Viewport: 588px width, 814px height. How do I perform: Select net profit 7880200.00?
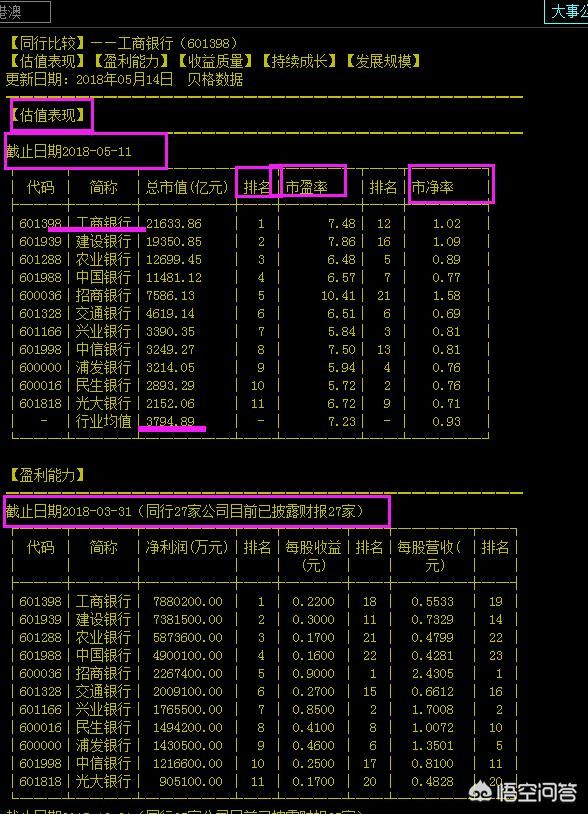pos(188,602)
